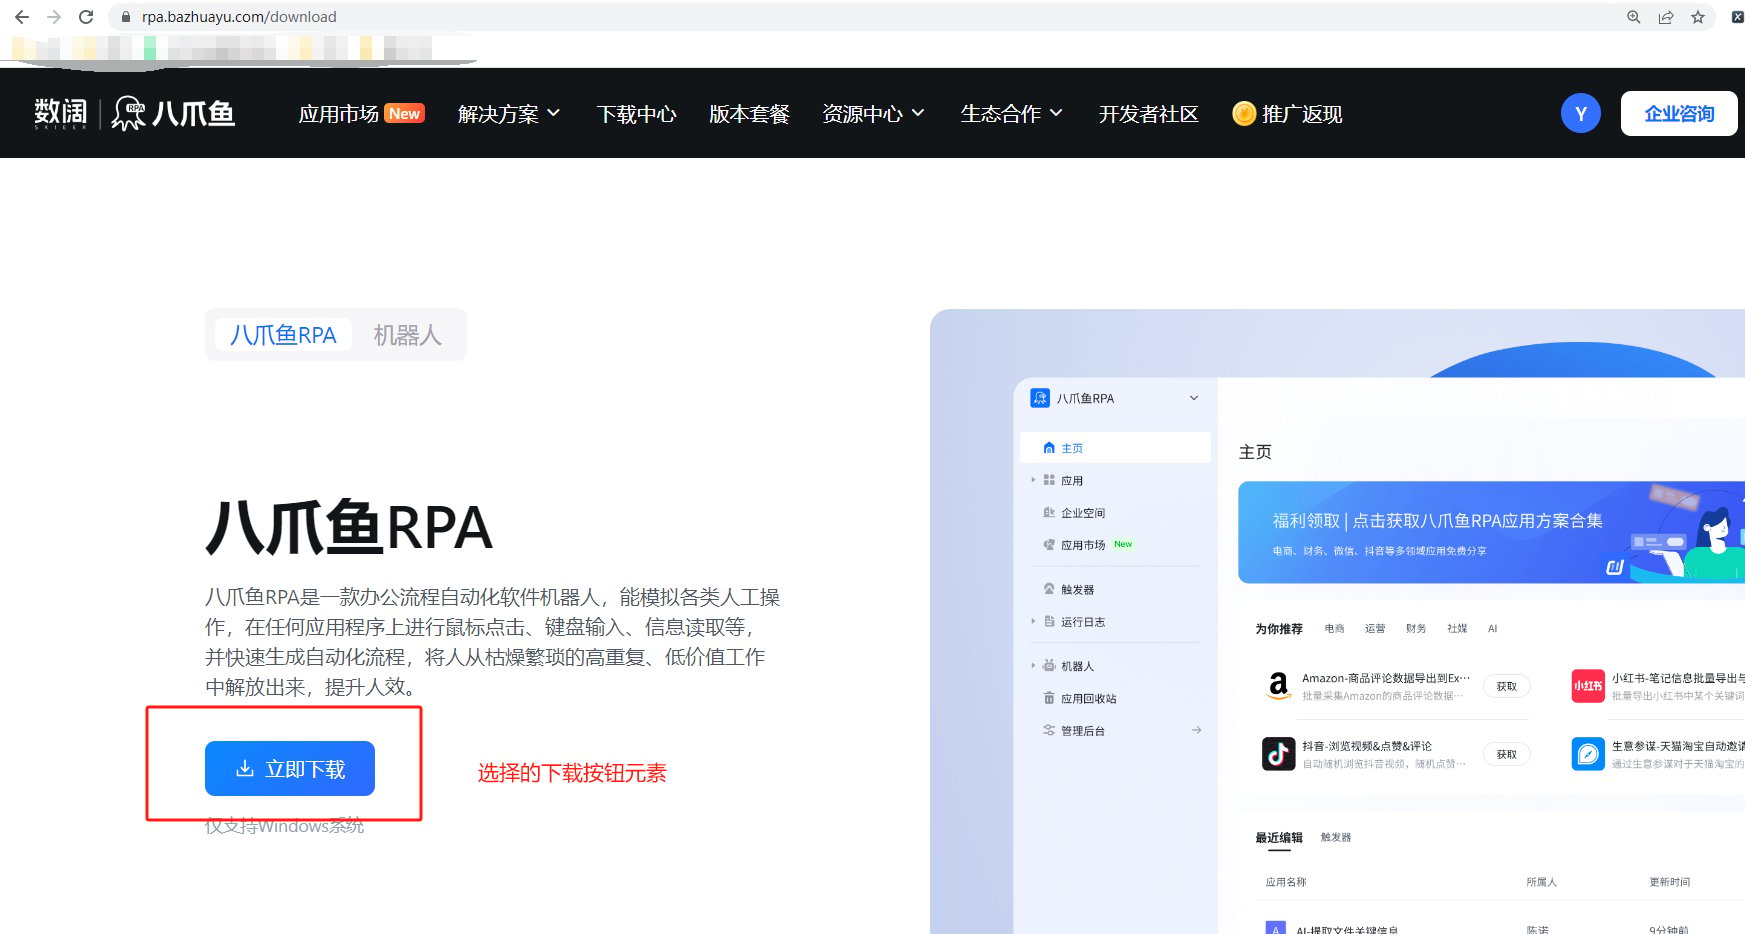The image size is (1745, 934).
Task: Expand the 生态合作 dropdown
Action: pos(1011,114)
